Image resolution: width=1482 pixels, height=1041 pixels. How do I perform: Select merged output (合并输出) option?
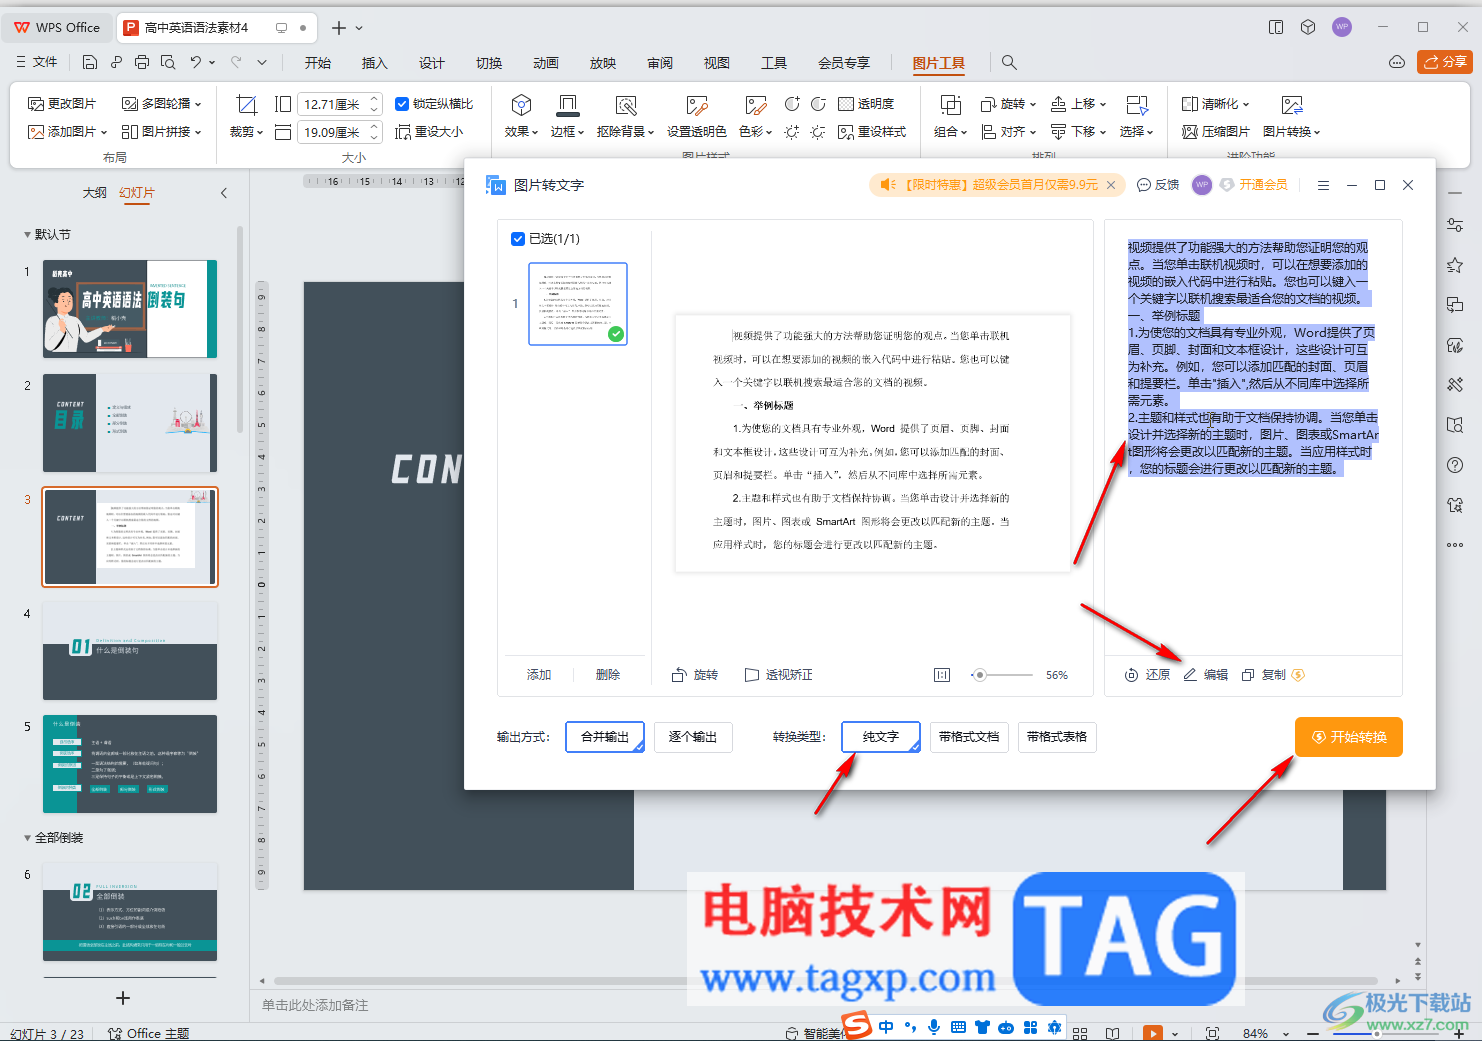click(605, 737)
